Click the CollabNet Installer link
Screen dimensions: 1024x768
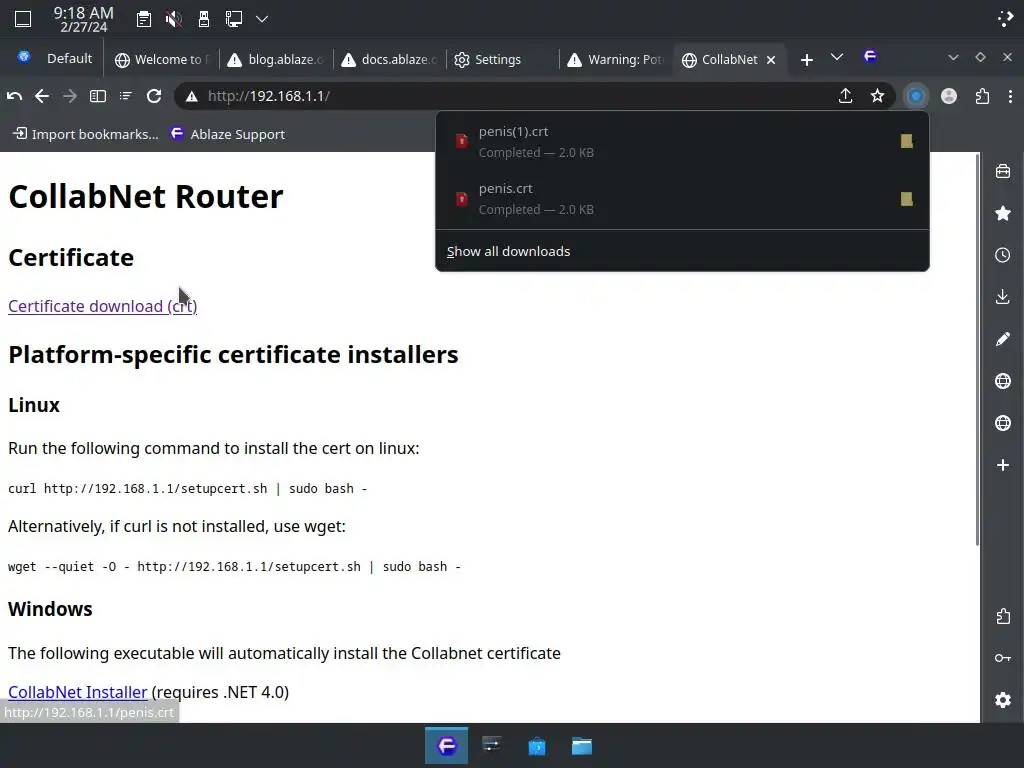coord(78,692)
